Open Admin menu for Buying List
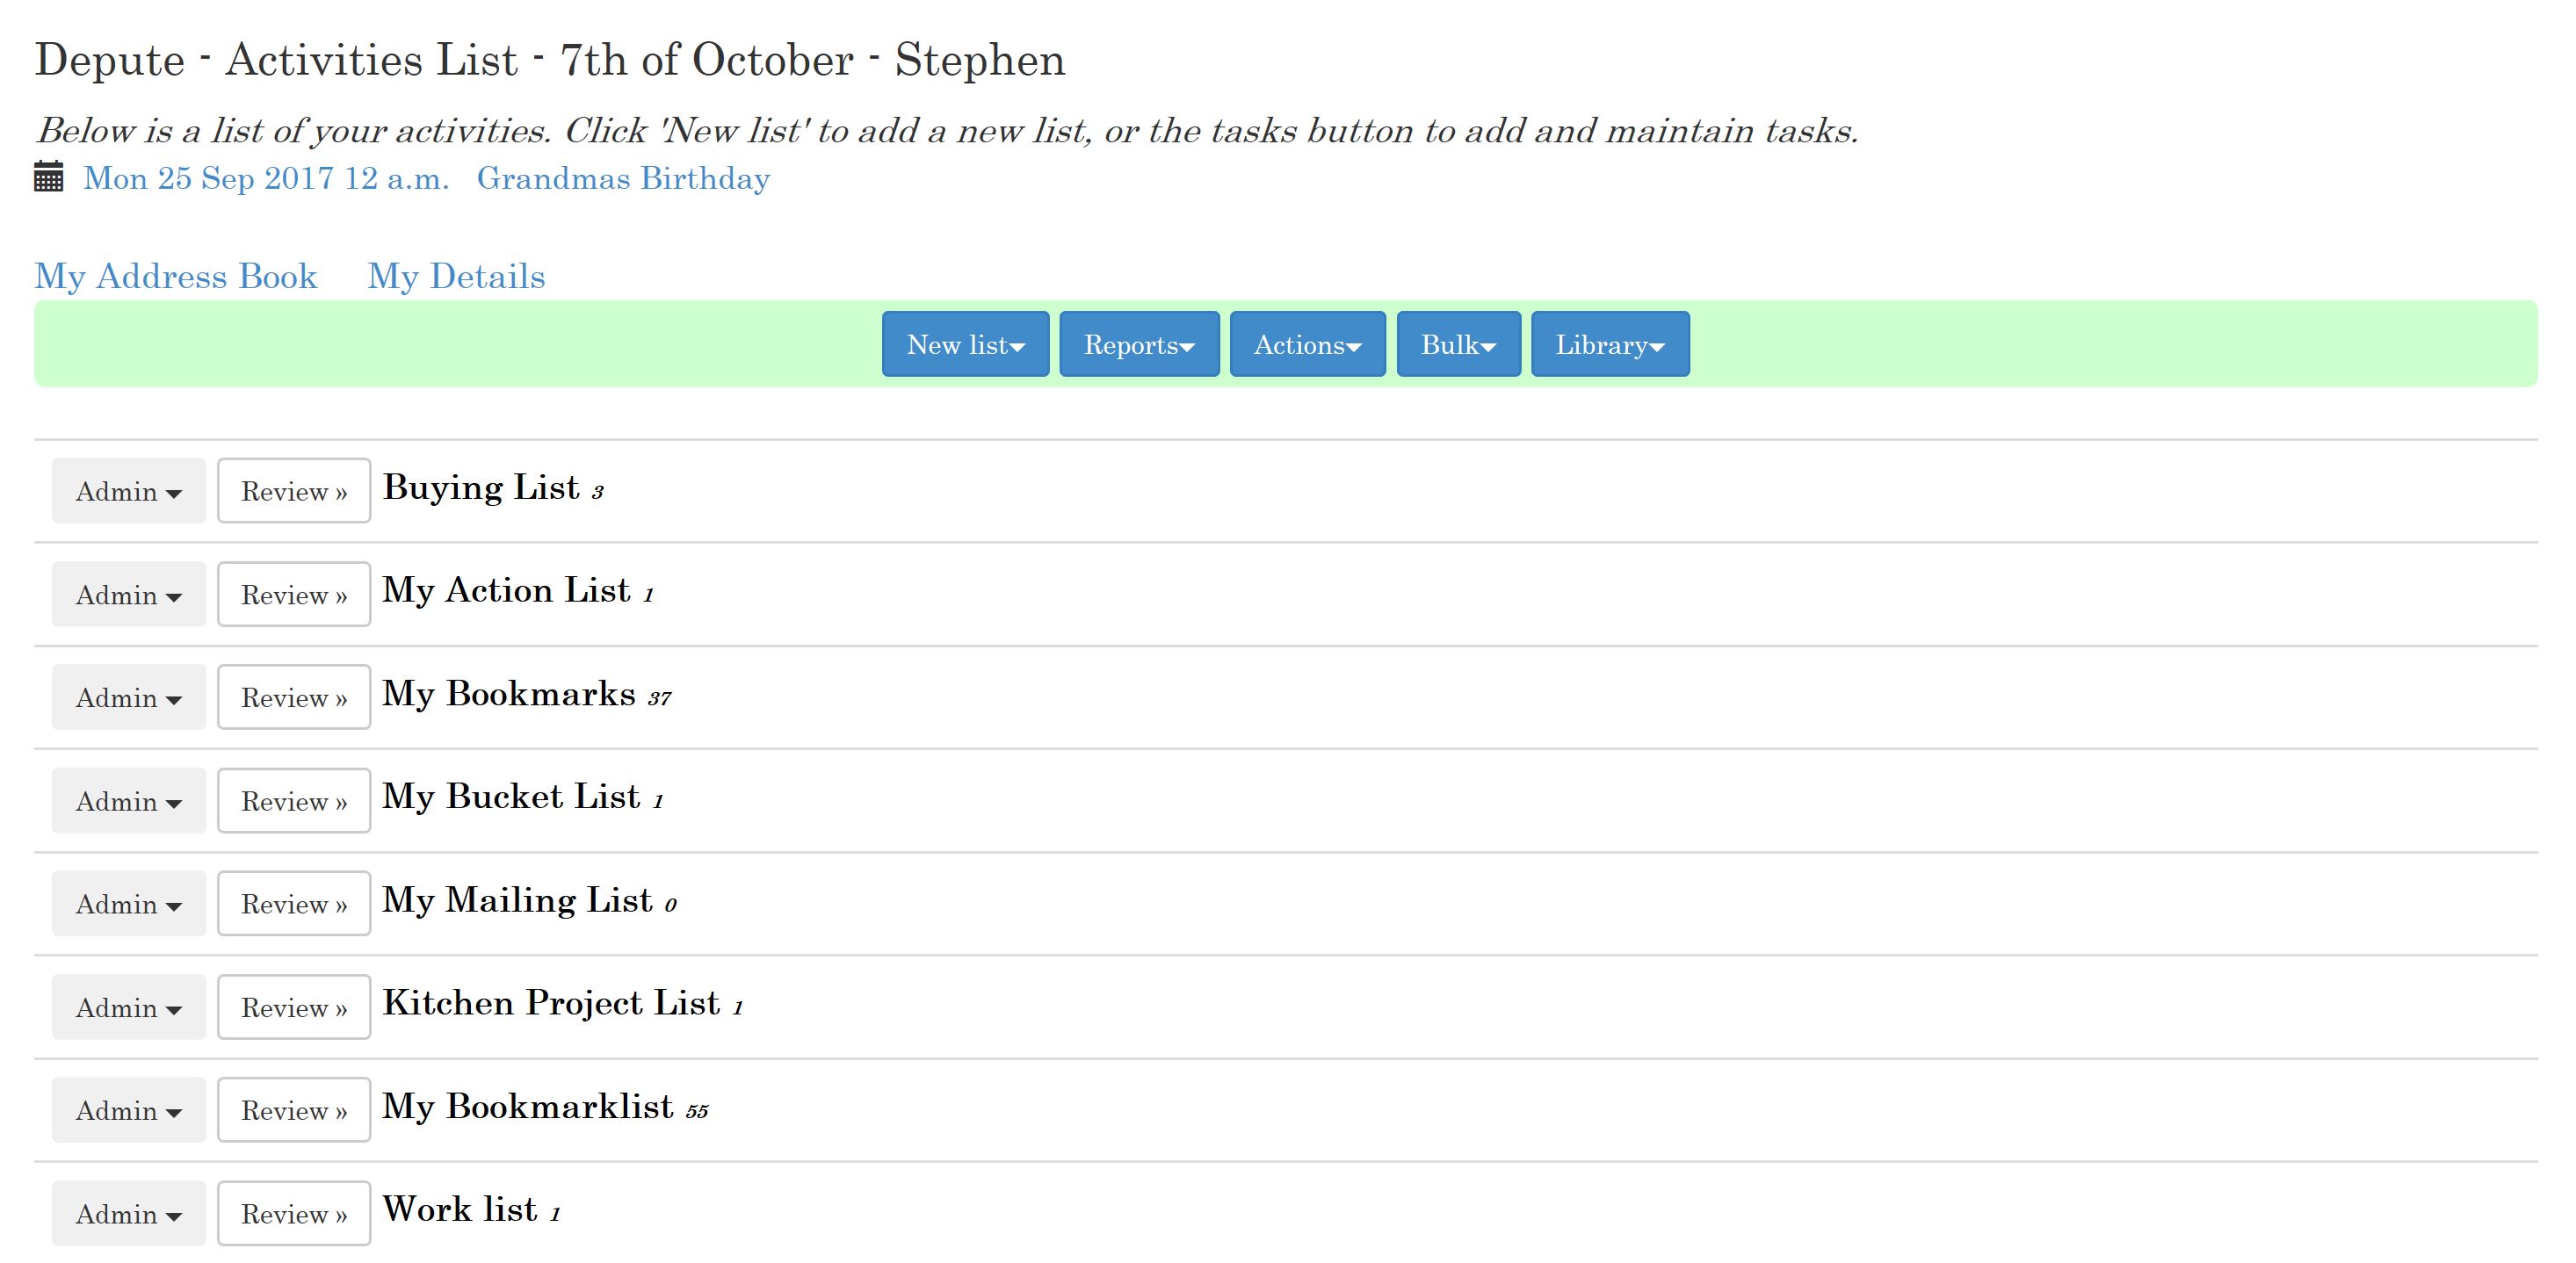 (129, 491)
